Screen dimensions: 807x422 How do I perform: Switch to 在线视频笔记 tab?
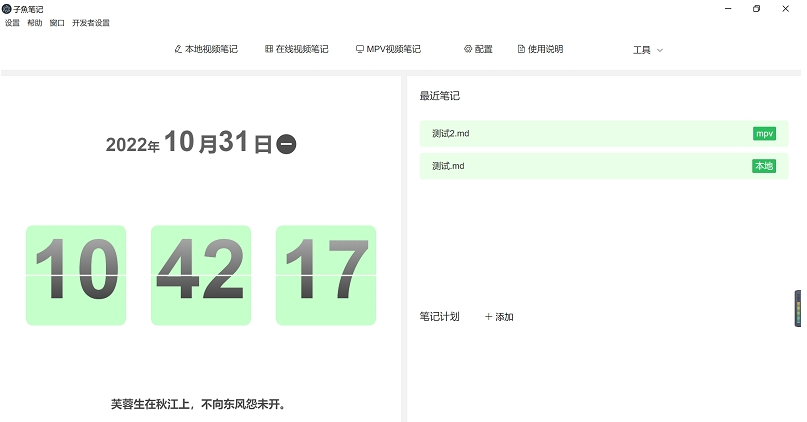[296, 49]
